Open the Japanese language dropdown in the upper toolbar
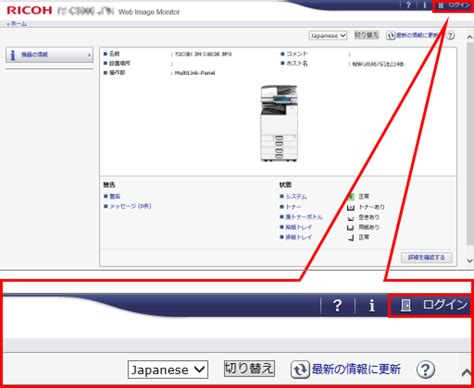474x388 pixels. pyautogui.click(x=328, y=35)
